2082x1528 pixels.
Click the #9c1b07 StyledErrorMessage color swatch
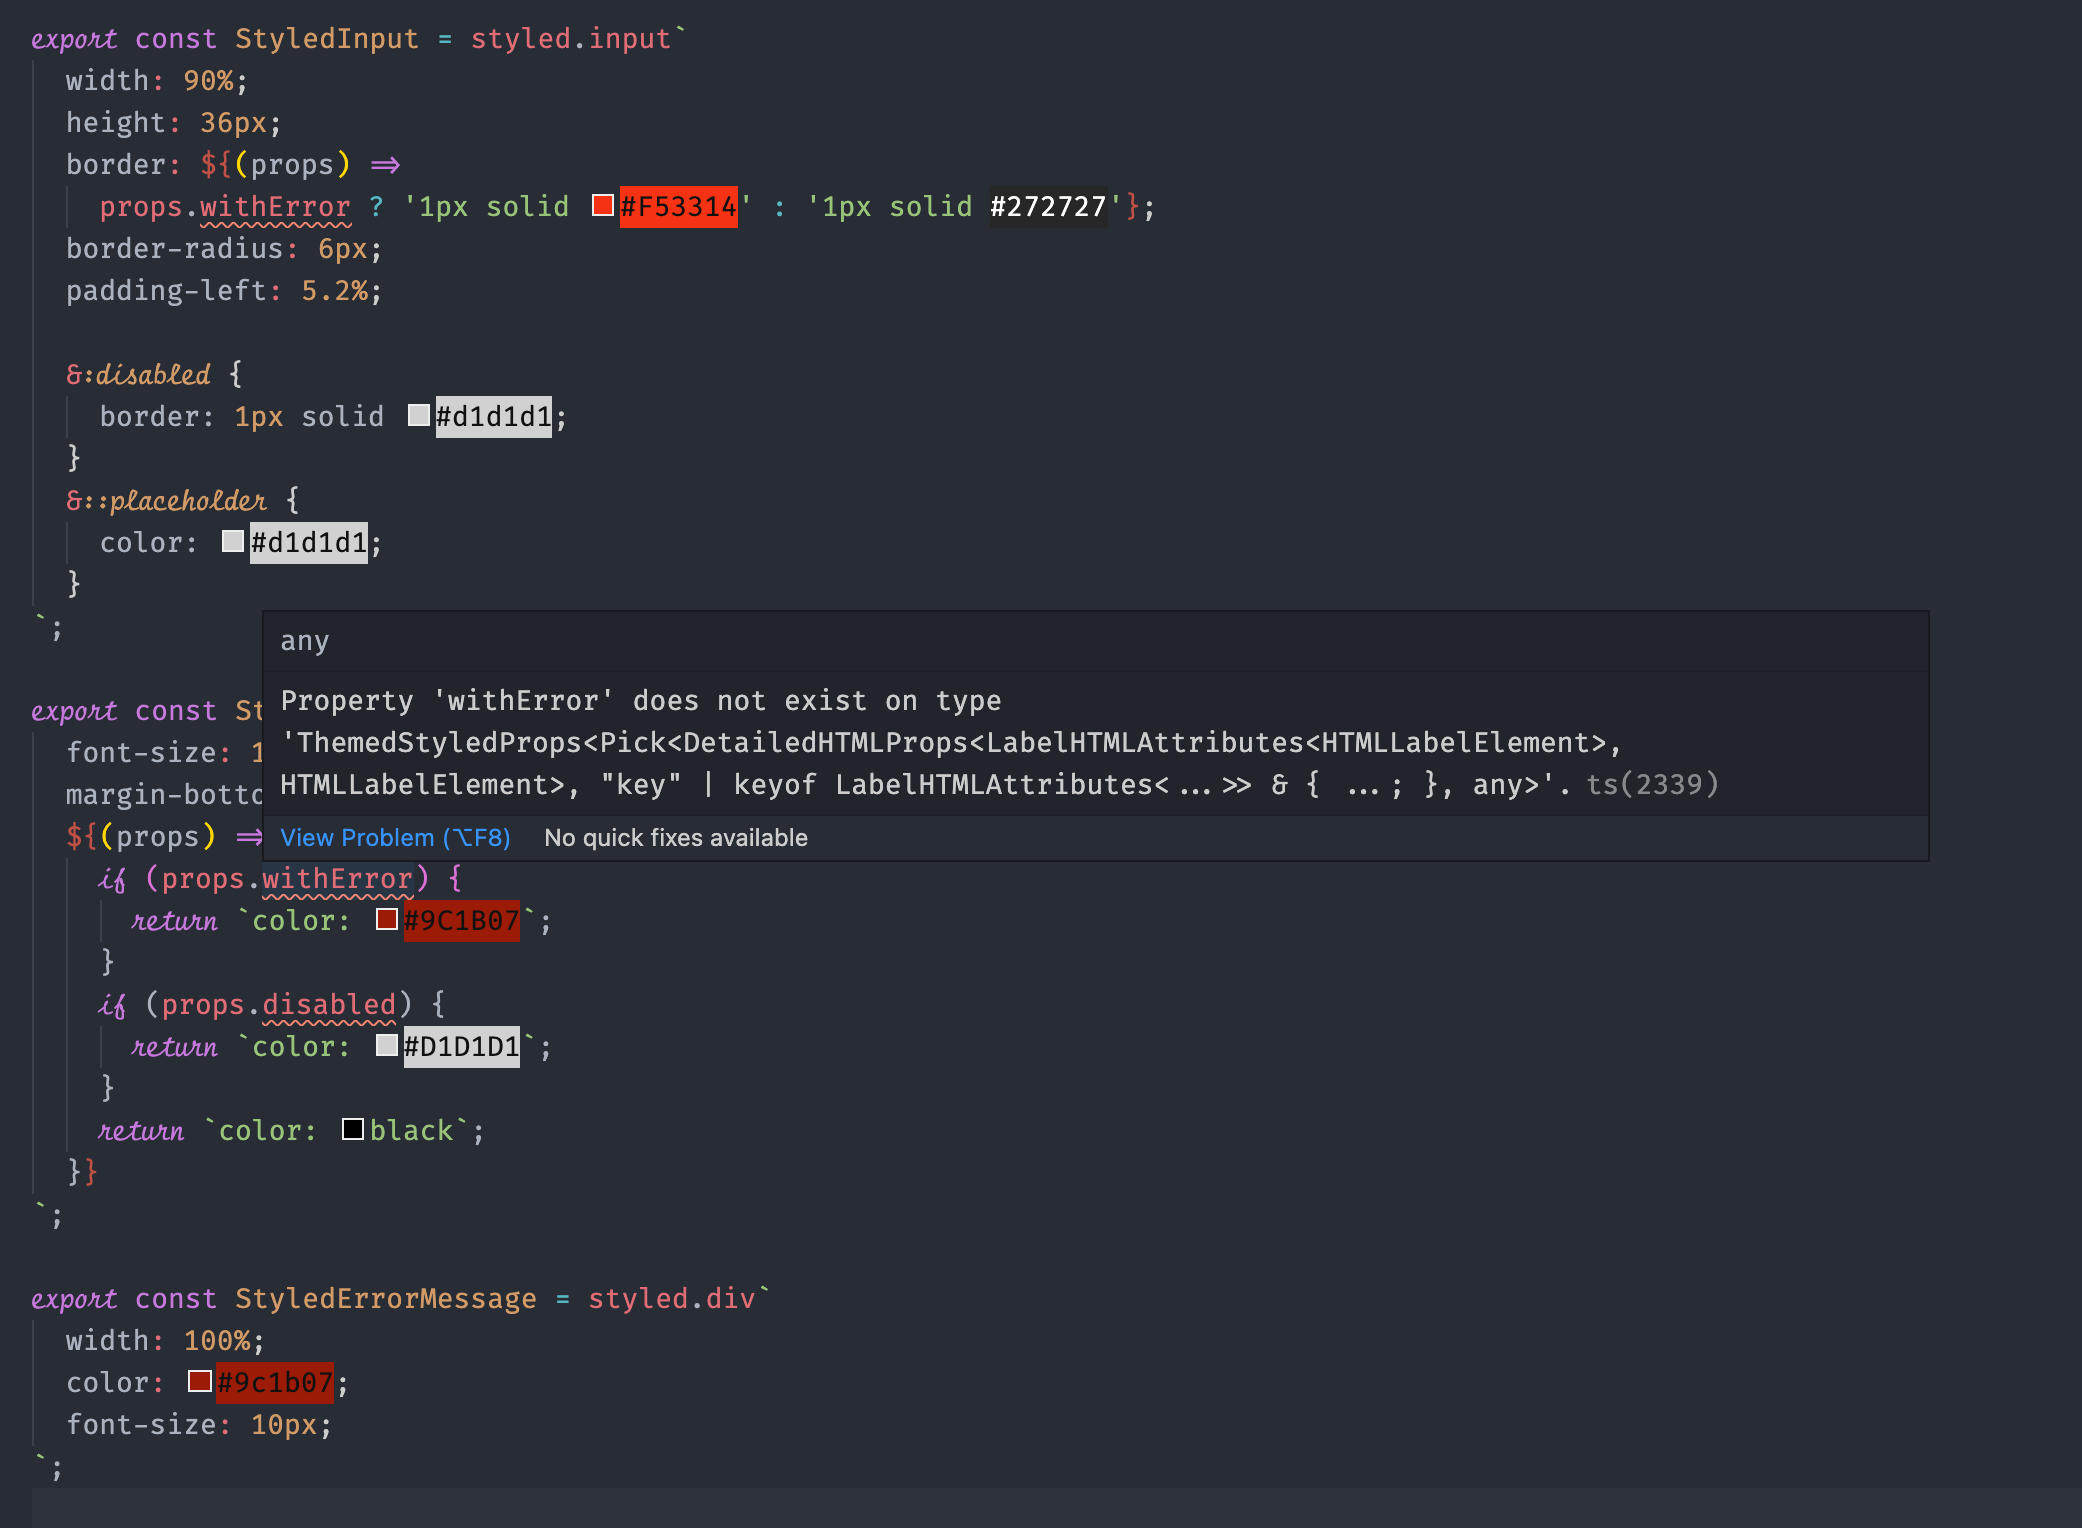coord(200,1381)
